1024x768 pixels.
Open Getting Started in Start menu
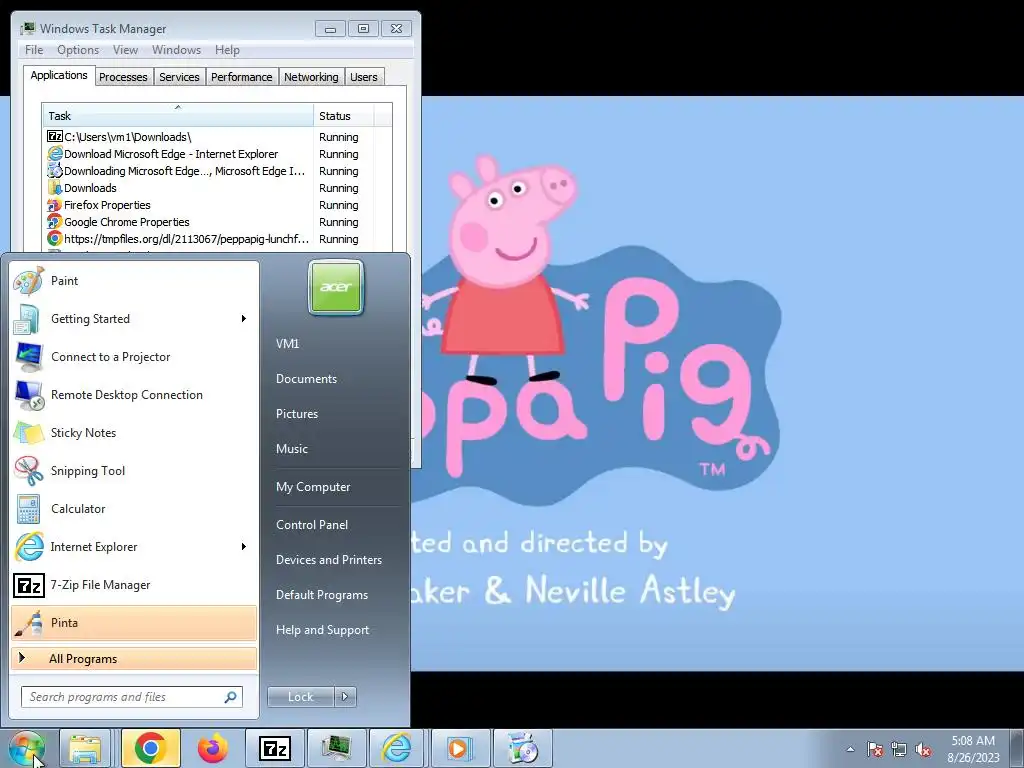click(134, 319)
